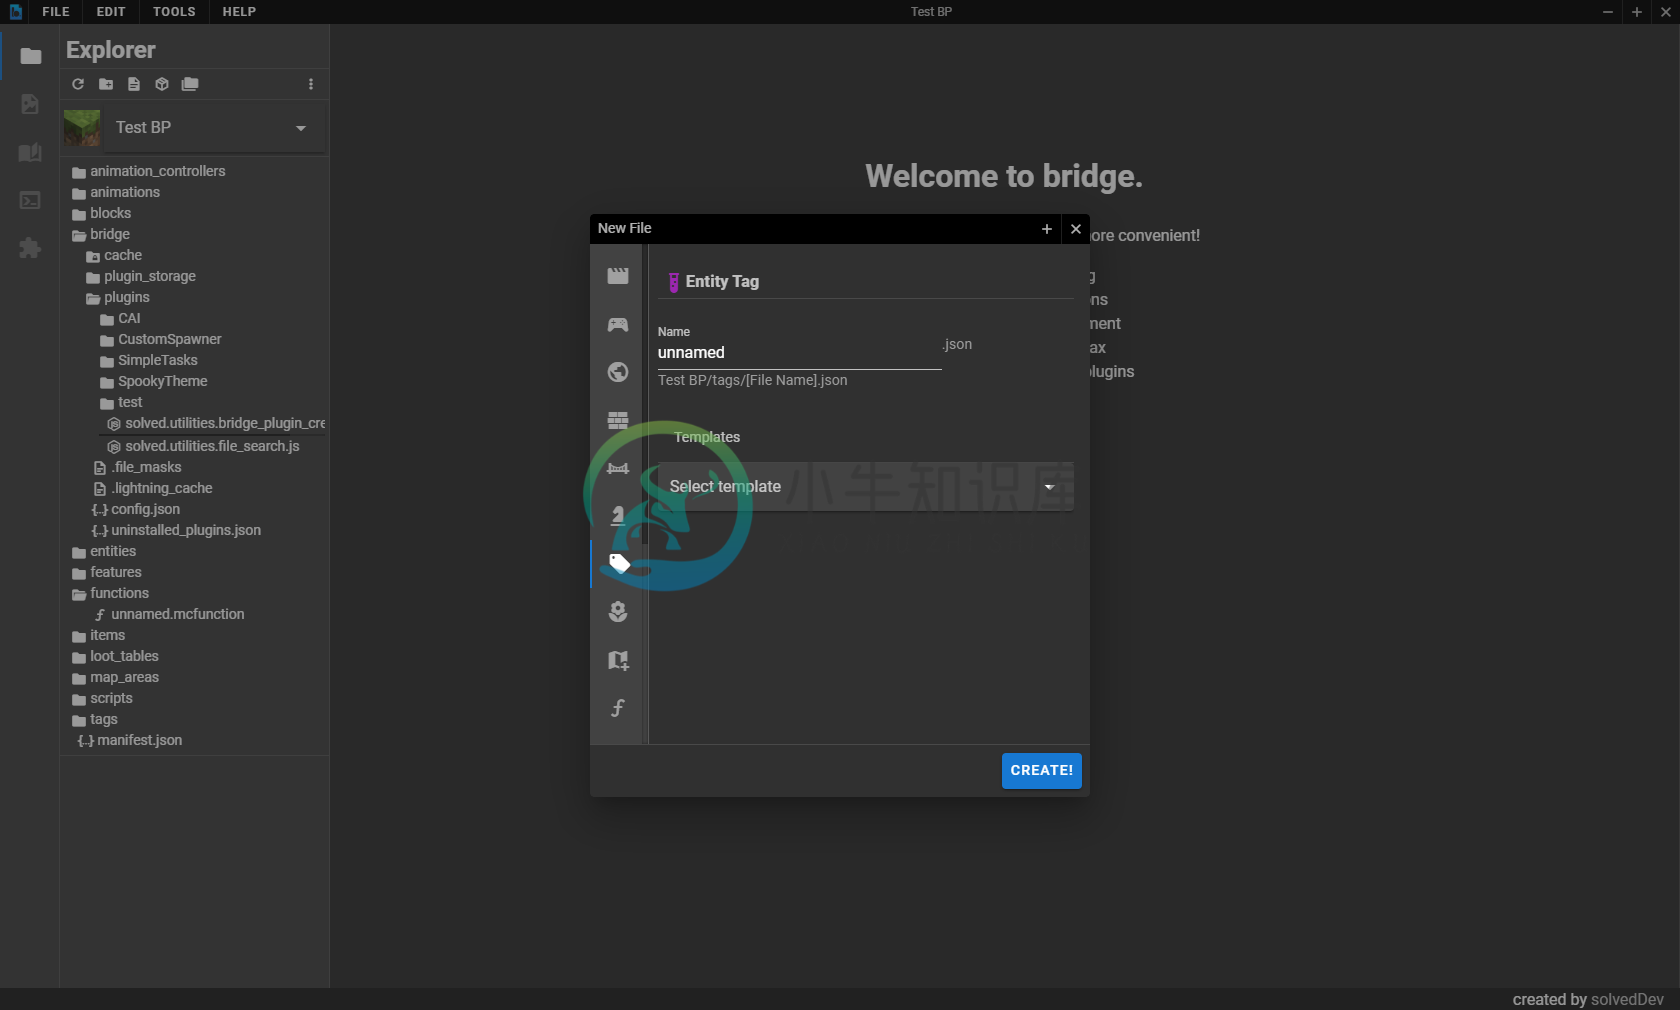Expand the loot_tables folder
The width and height of the screenshot is (1680, 1010).
pyautogui.click(x=115, y=656)
